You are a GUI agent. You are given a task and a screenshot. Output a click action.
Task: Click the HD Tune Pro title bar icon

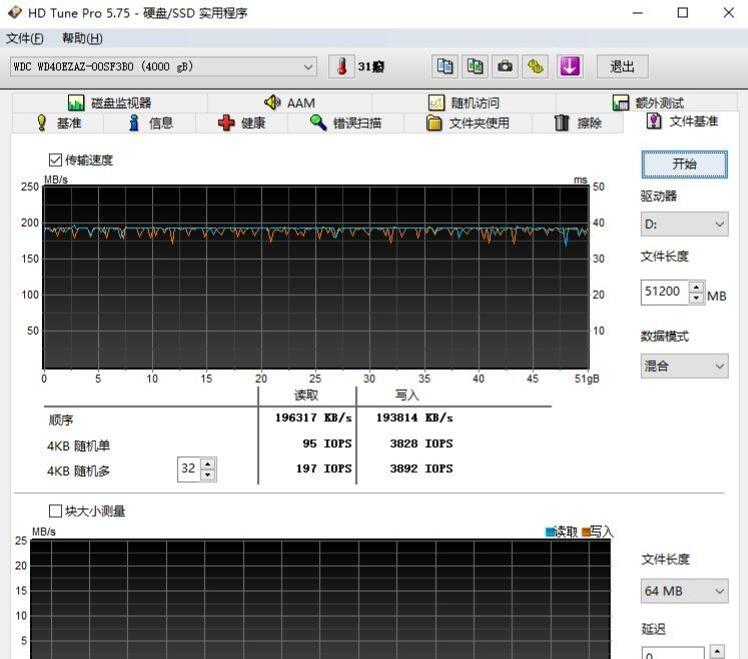click(x=14, y=12)
